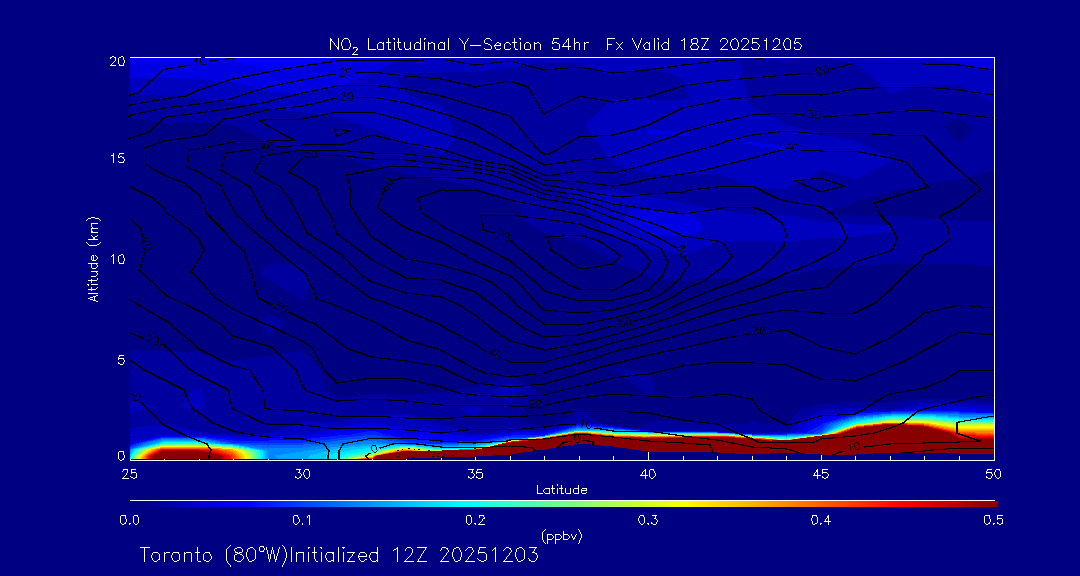1080x576 pixels.
Task: Click the '(ppbv)' units label
Action: click(561, 536)
